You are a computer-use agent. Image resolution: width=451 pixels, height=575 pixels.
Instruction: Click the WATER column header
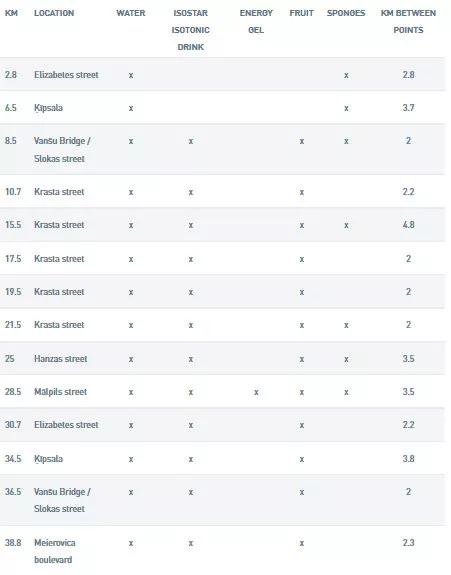tap(131, 13)
